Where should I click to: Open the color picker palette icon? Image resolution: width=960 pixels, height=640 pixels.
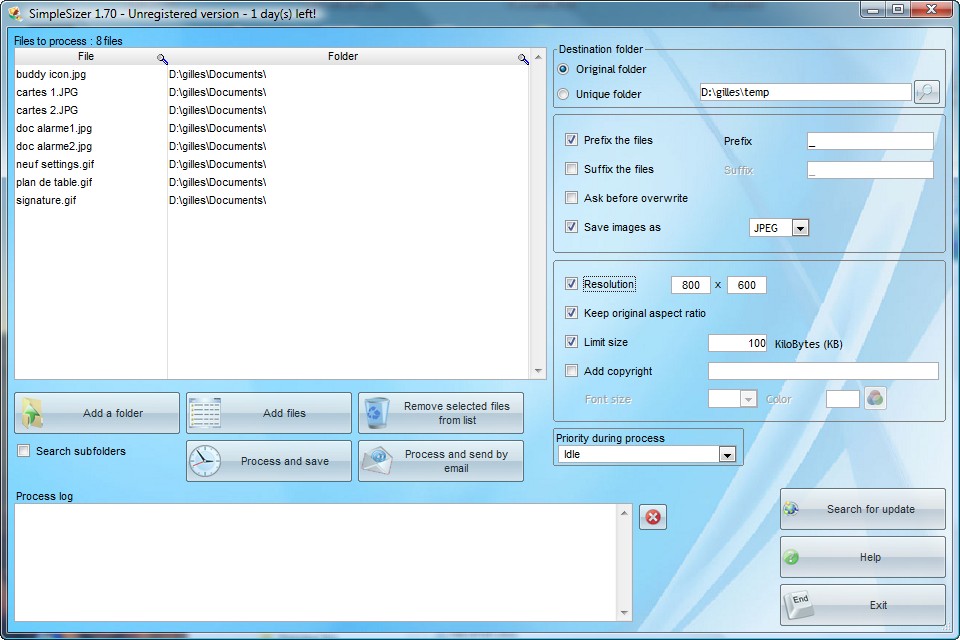click(875, 398)
